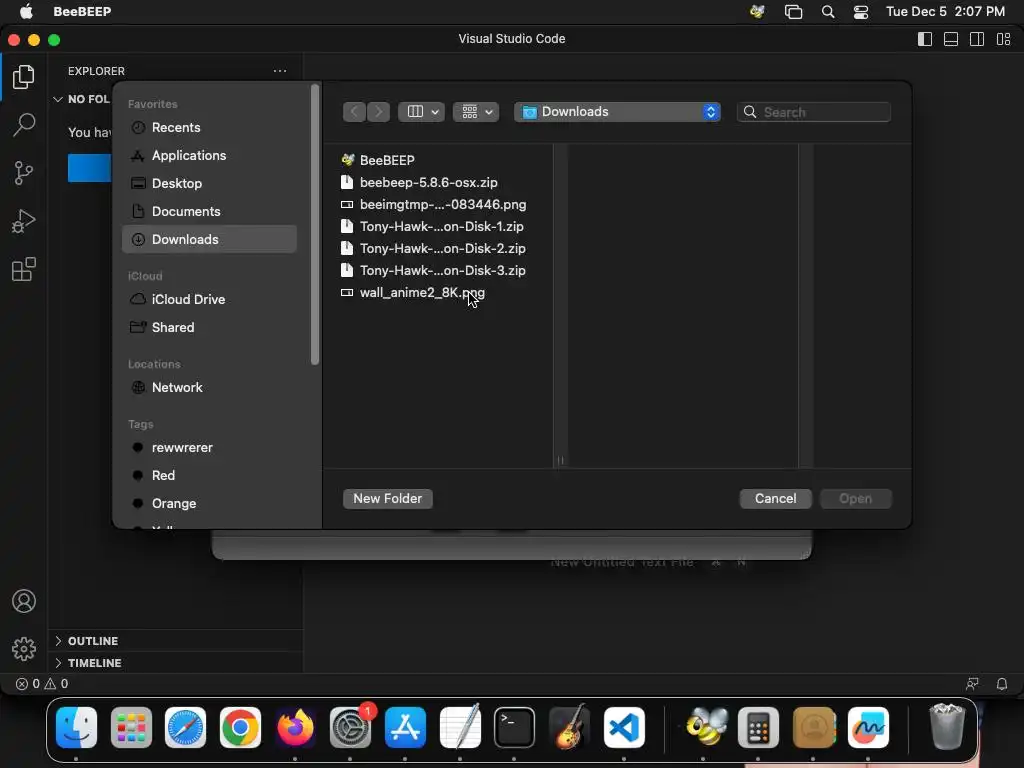Viewport: 1024px width, 768px height.
Task: Toggle secondary side bar layout icon
Action: pyautogui.click(x=977, y=39)
